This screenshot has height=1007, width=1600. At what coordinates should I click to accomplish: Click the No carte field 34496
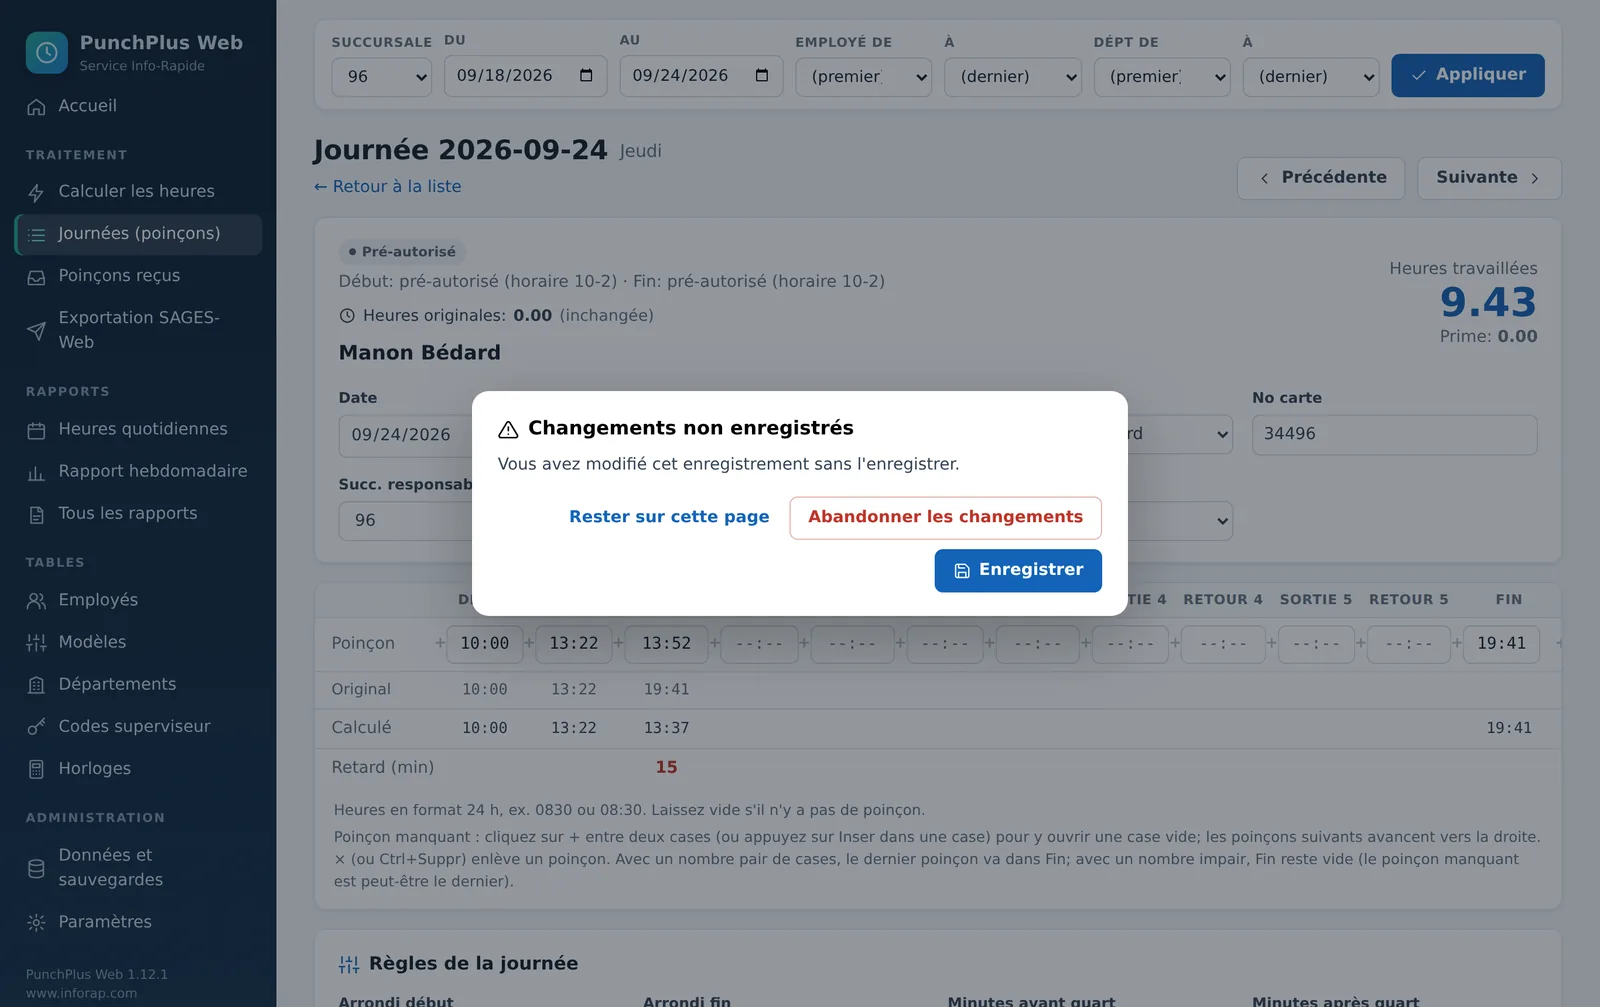click(1394, 434)
